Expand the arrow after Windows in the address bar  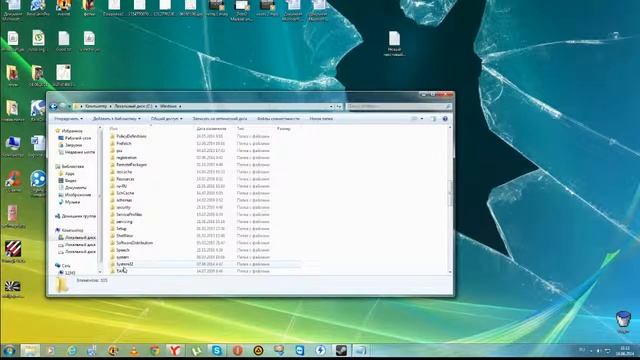(x=180, y=107)
